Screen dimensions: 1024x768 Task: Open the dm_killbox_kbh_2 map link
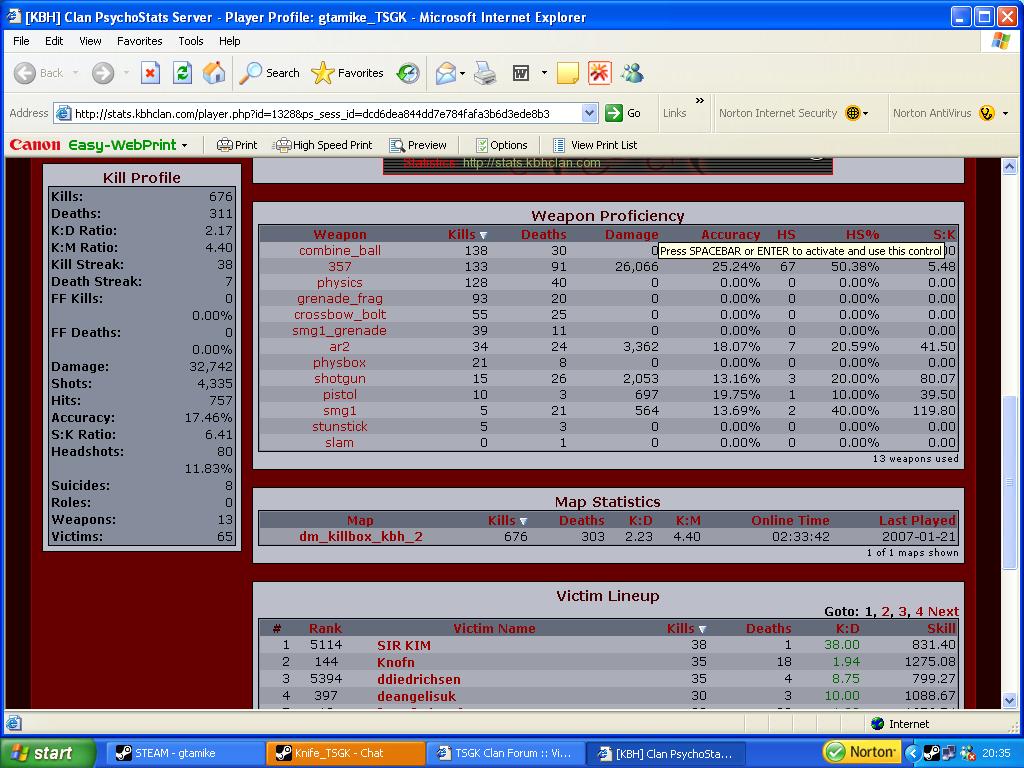click(x=360, y=537)
